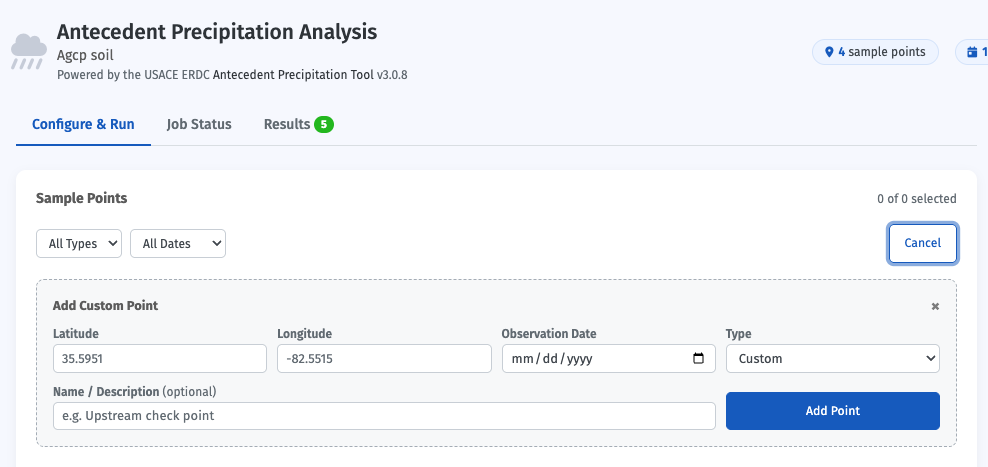Click the Observation Date field

[x=609, y=359]
